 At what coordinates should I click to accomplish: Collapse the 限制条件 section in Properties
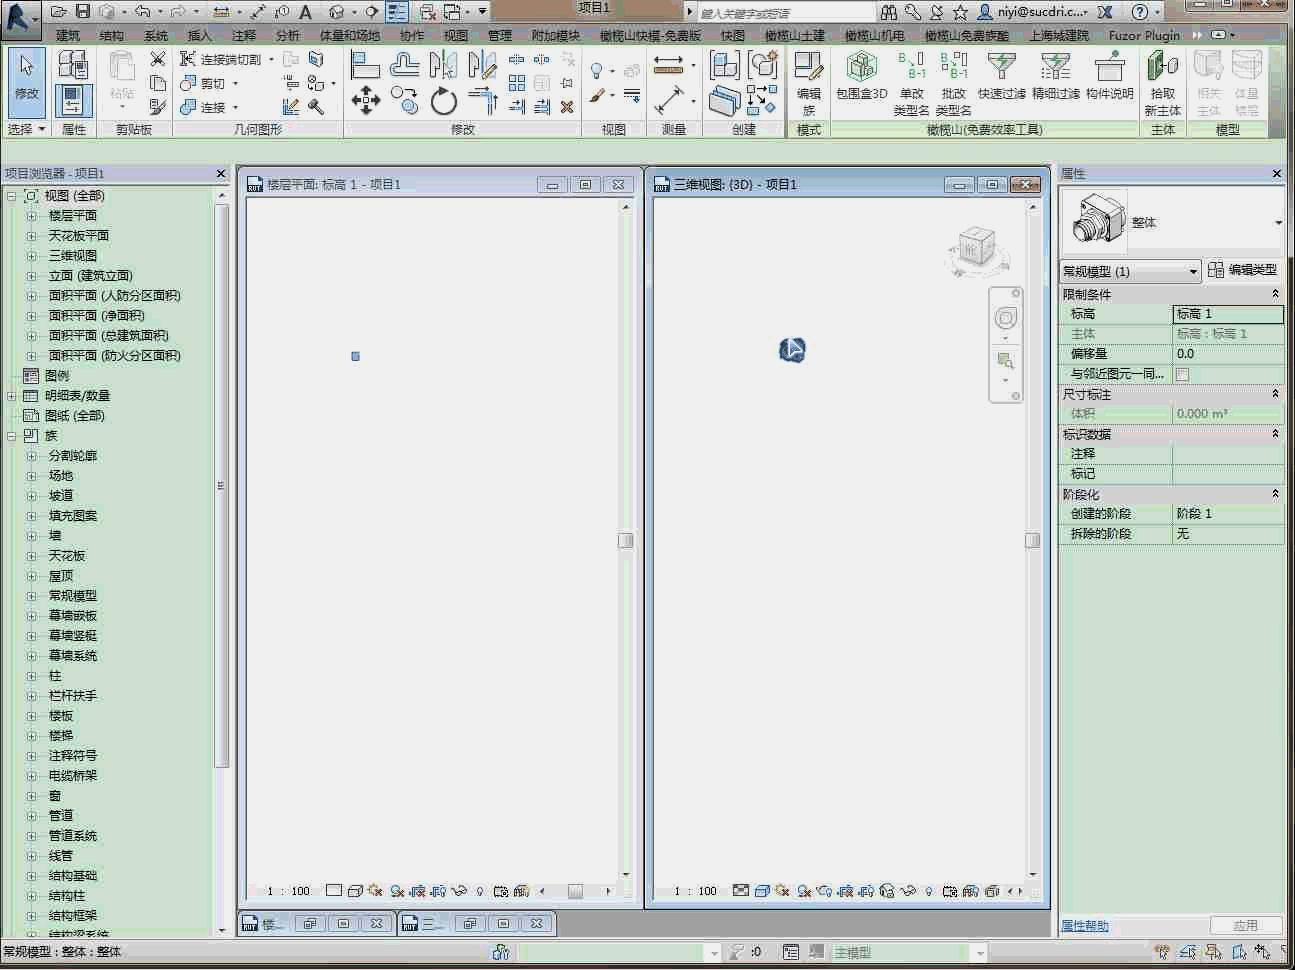click(1277, 293)
